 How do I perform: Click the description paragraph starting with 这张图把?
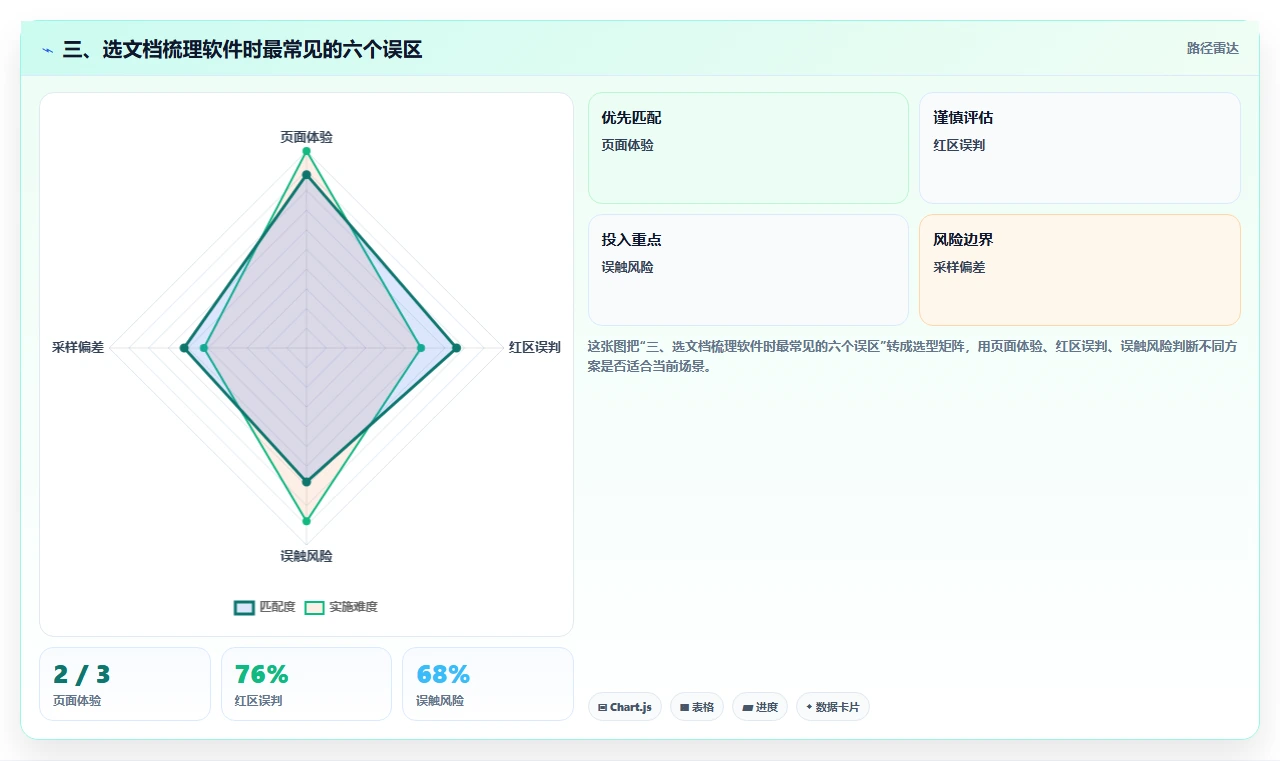[914, 356]
